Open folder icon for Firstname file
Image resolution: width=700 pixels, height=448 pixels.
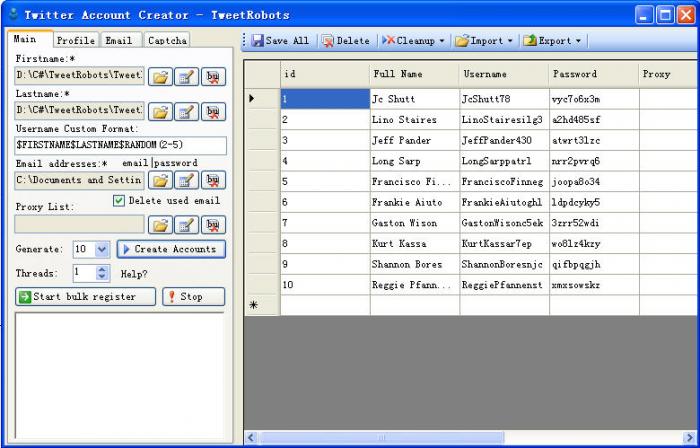[x=160, y=76]
